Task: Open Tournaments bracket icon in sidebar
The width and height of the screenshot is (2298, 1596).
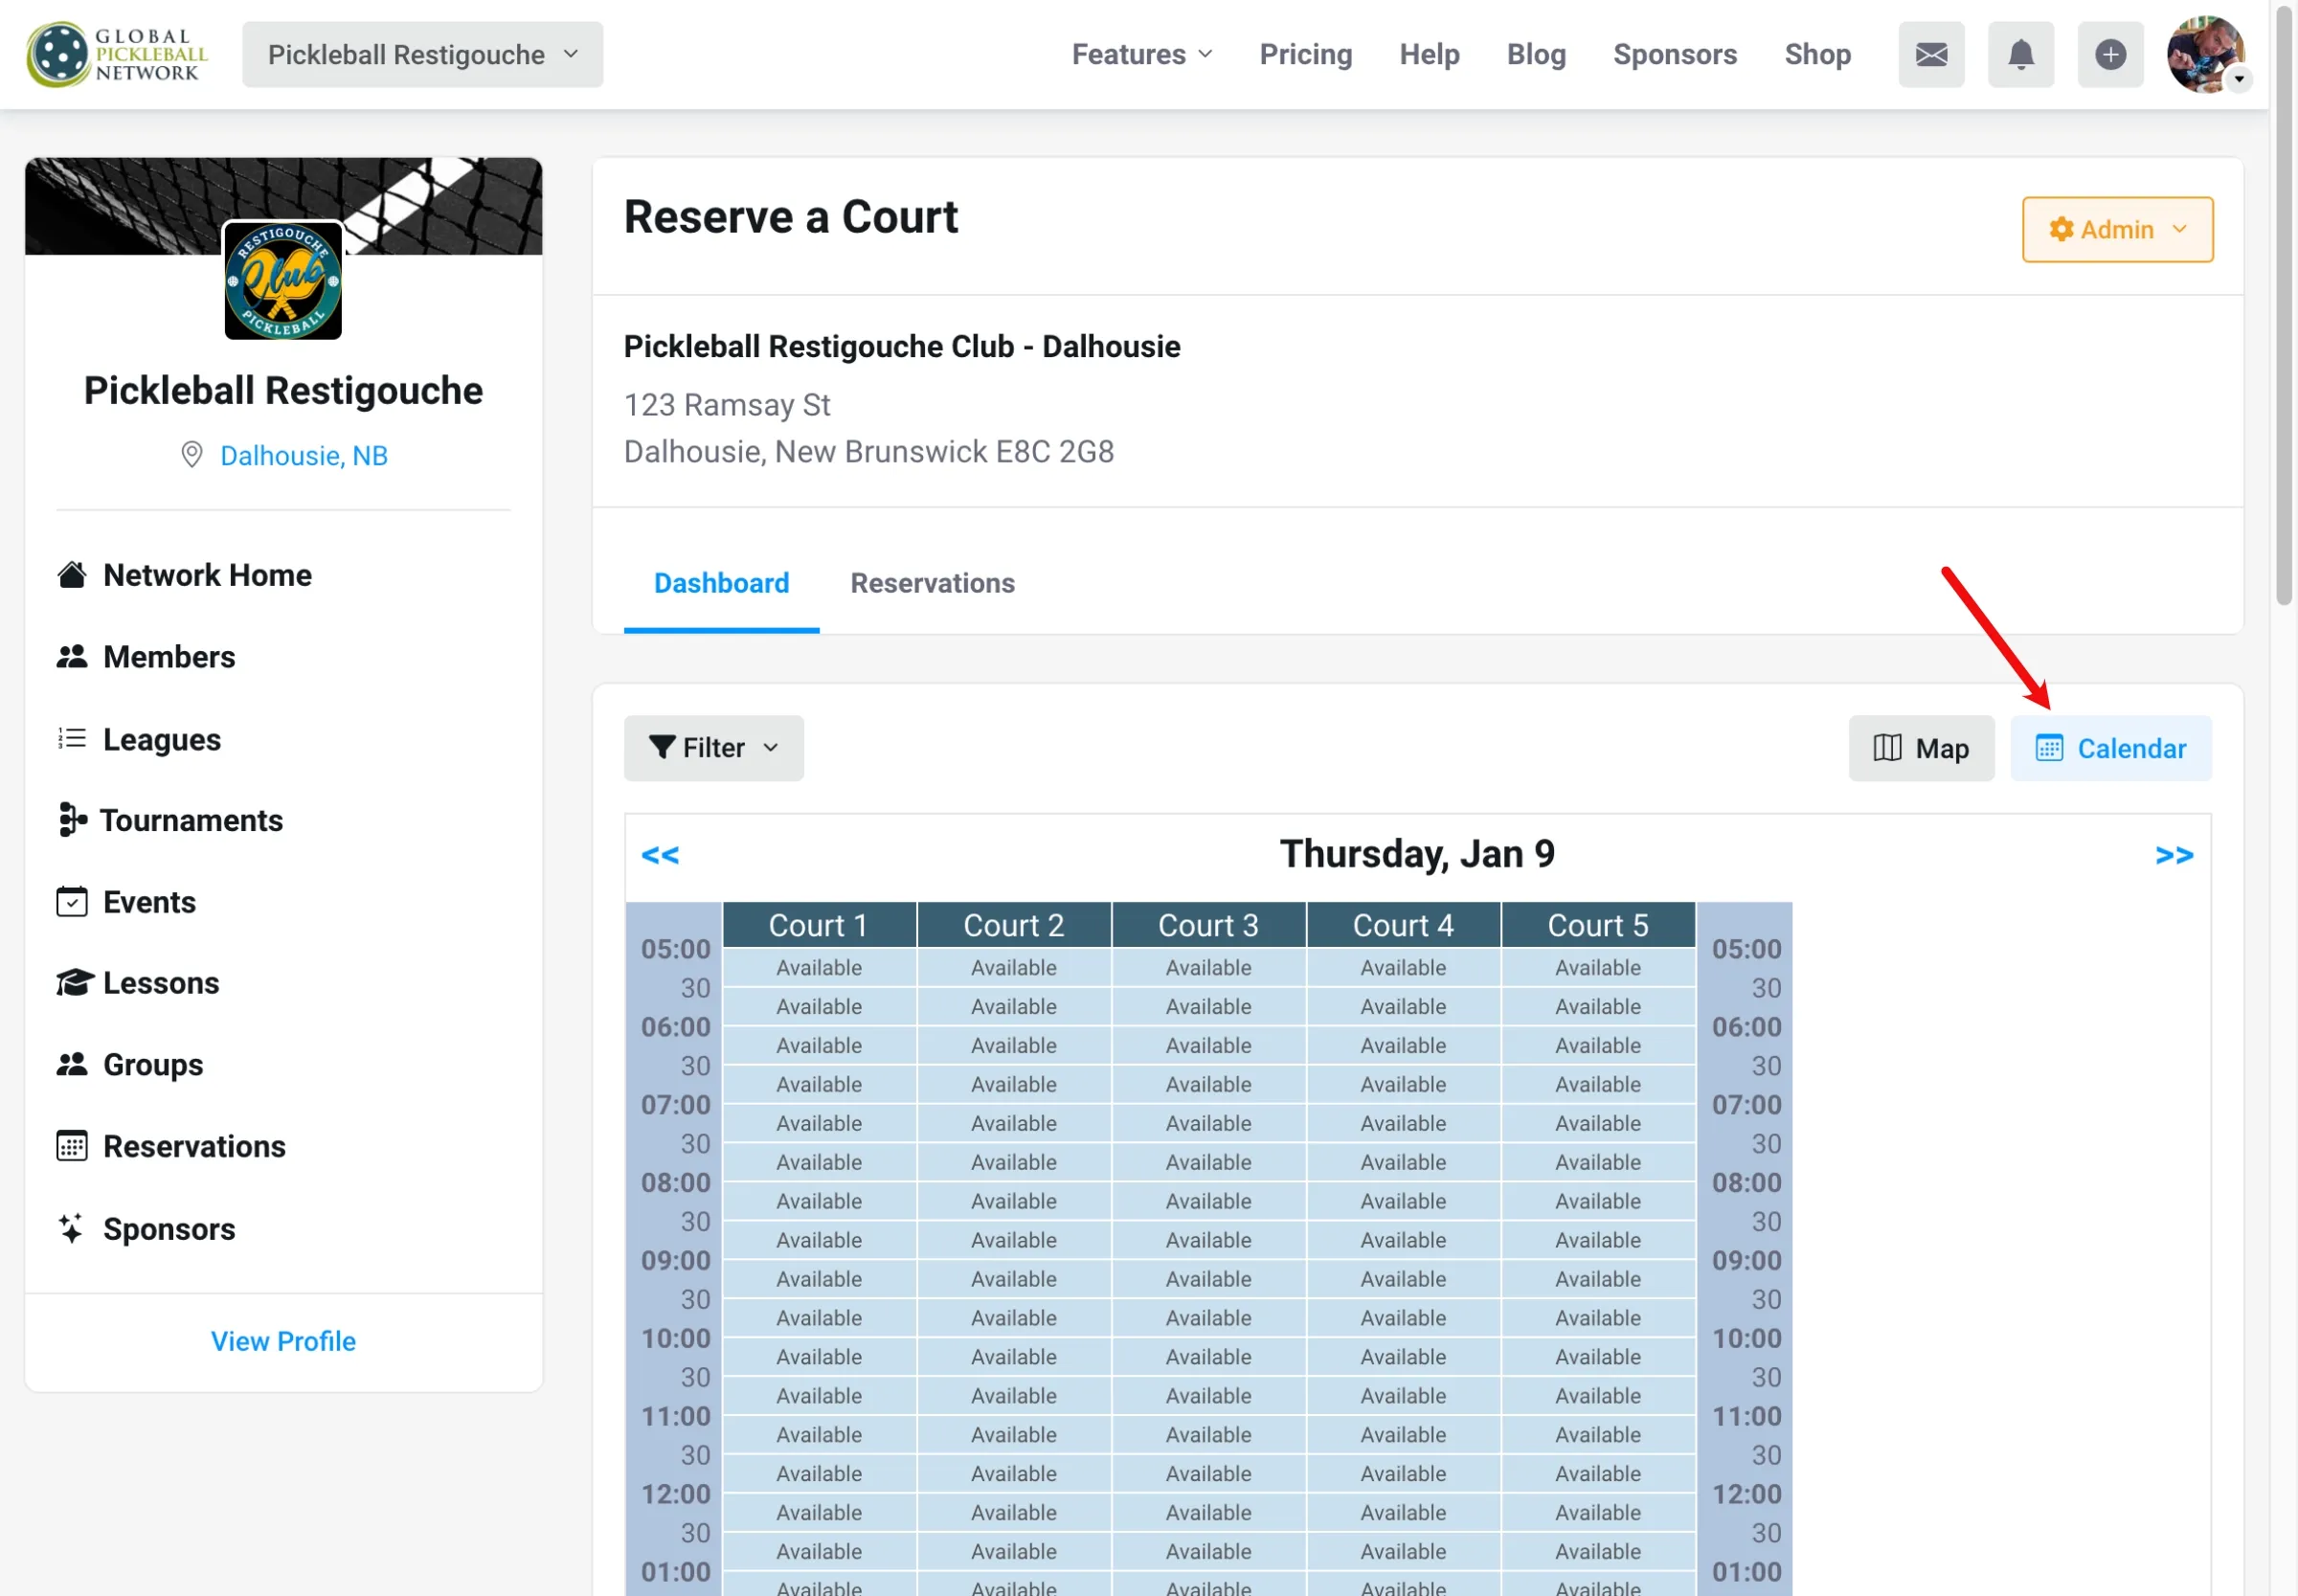Action: point(71,820)
